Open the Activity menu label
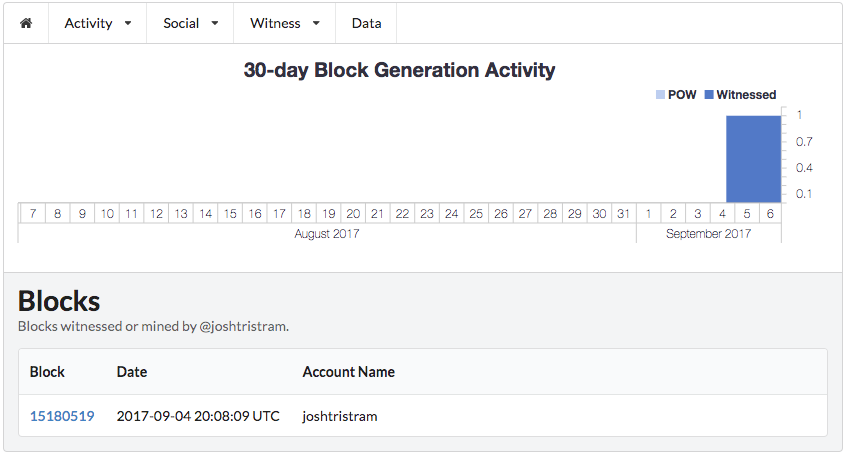The height and width of the screenshot is (456, 847). (x=89, y=23)
